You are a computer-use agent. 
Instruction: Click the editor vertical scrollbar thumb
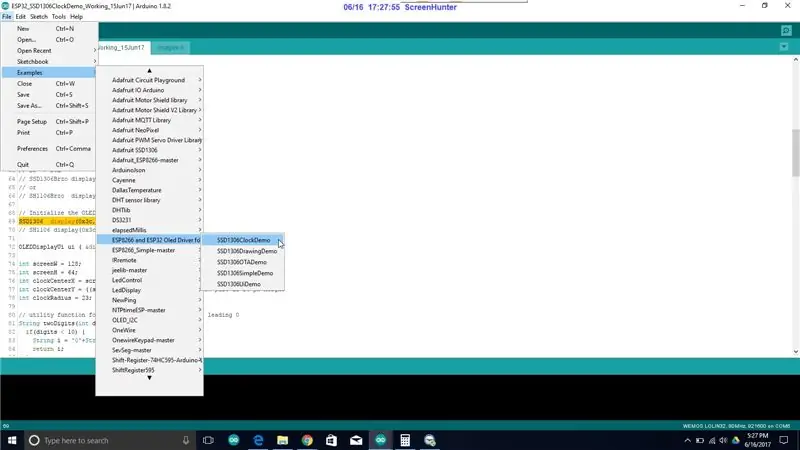tap(795, 153)
